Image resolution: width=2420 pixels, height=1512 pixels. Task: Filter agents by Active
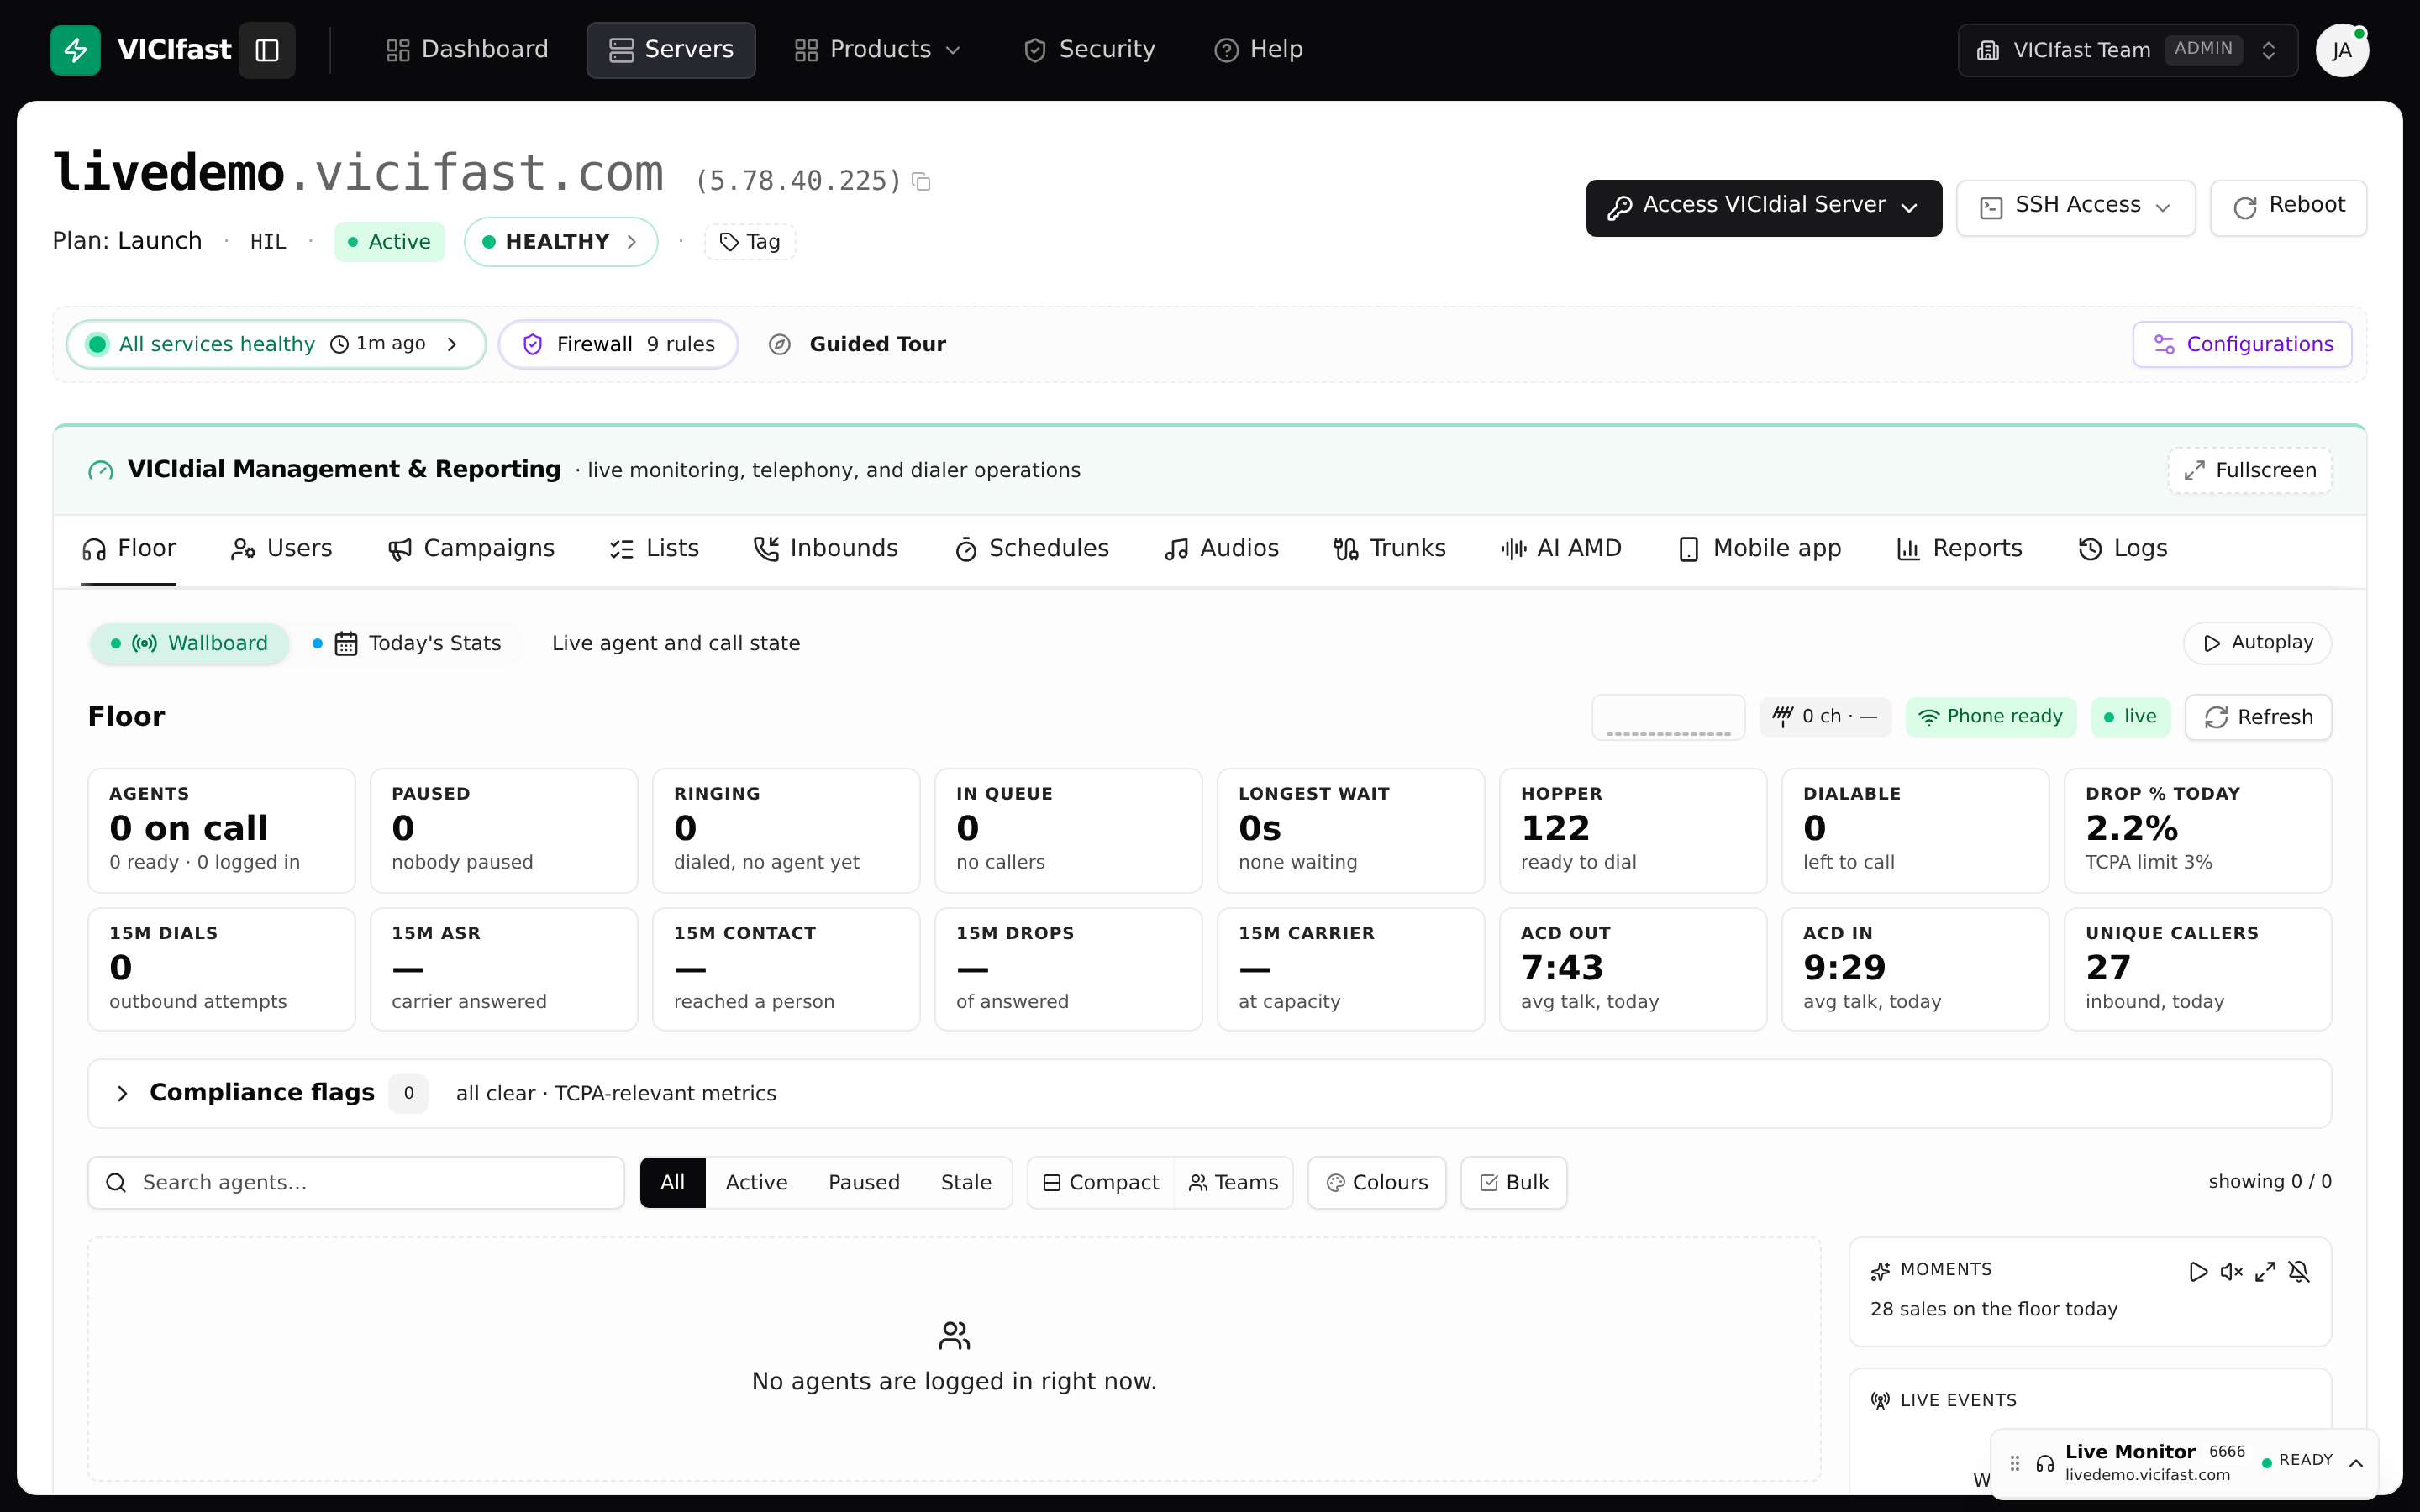click(756, 1182)
